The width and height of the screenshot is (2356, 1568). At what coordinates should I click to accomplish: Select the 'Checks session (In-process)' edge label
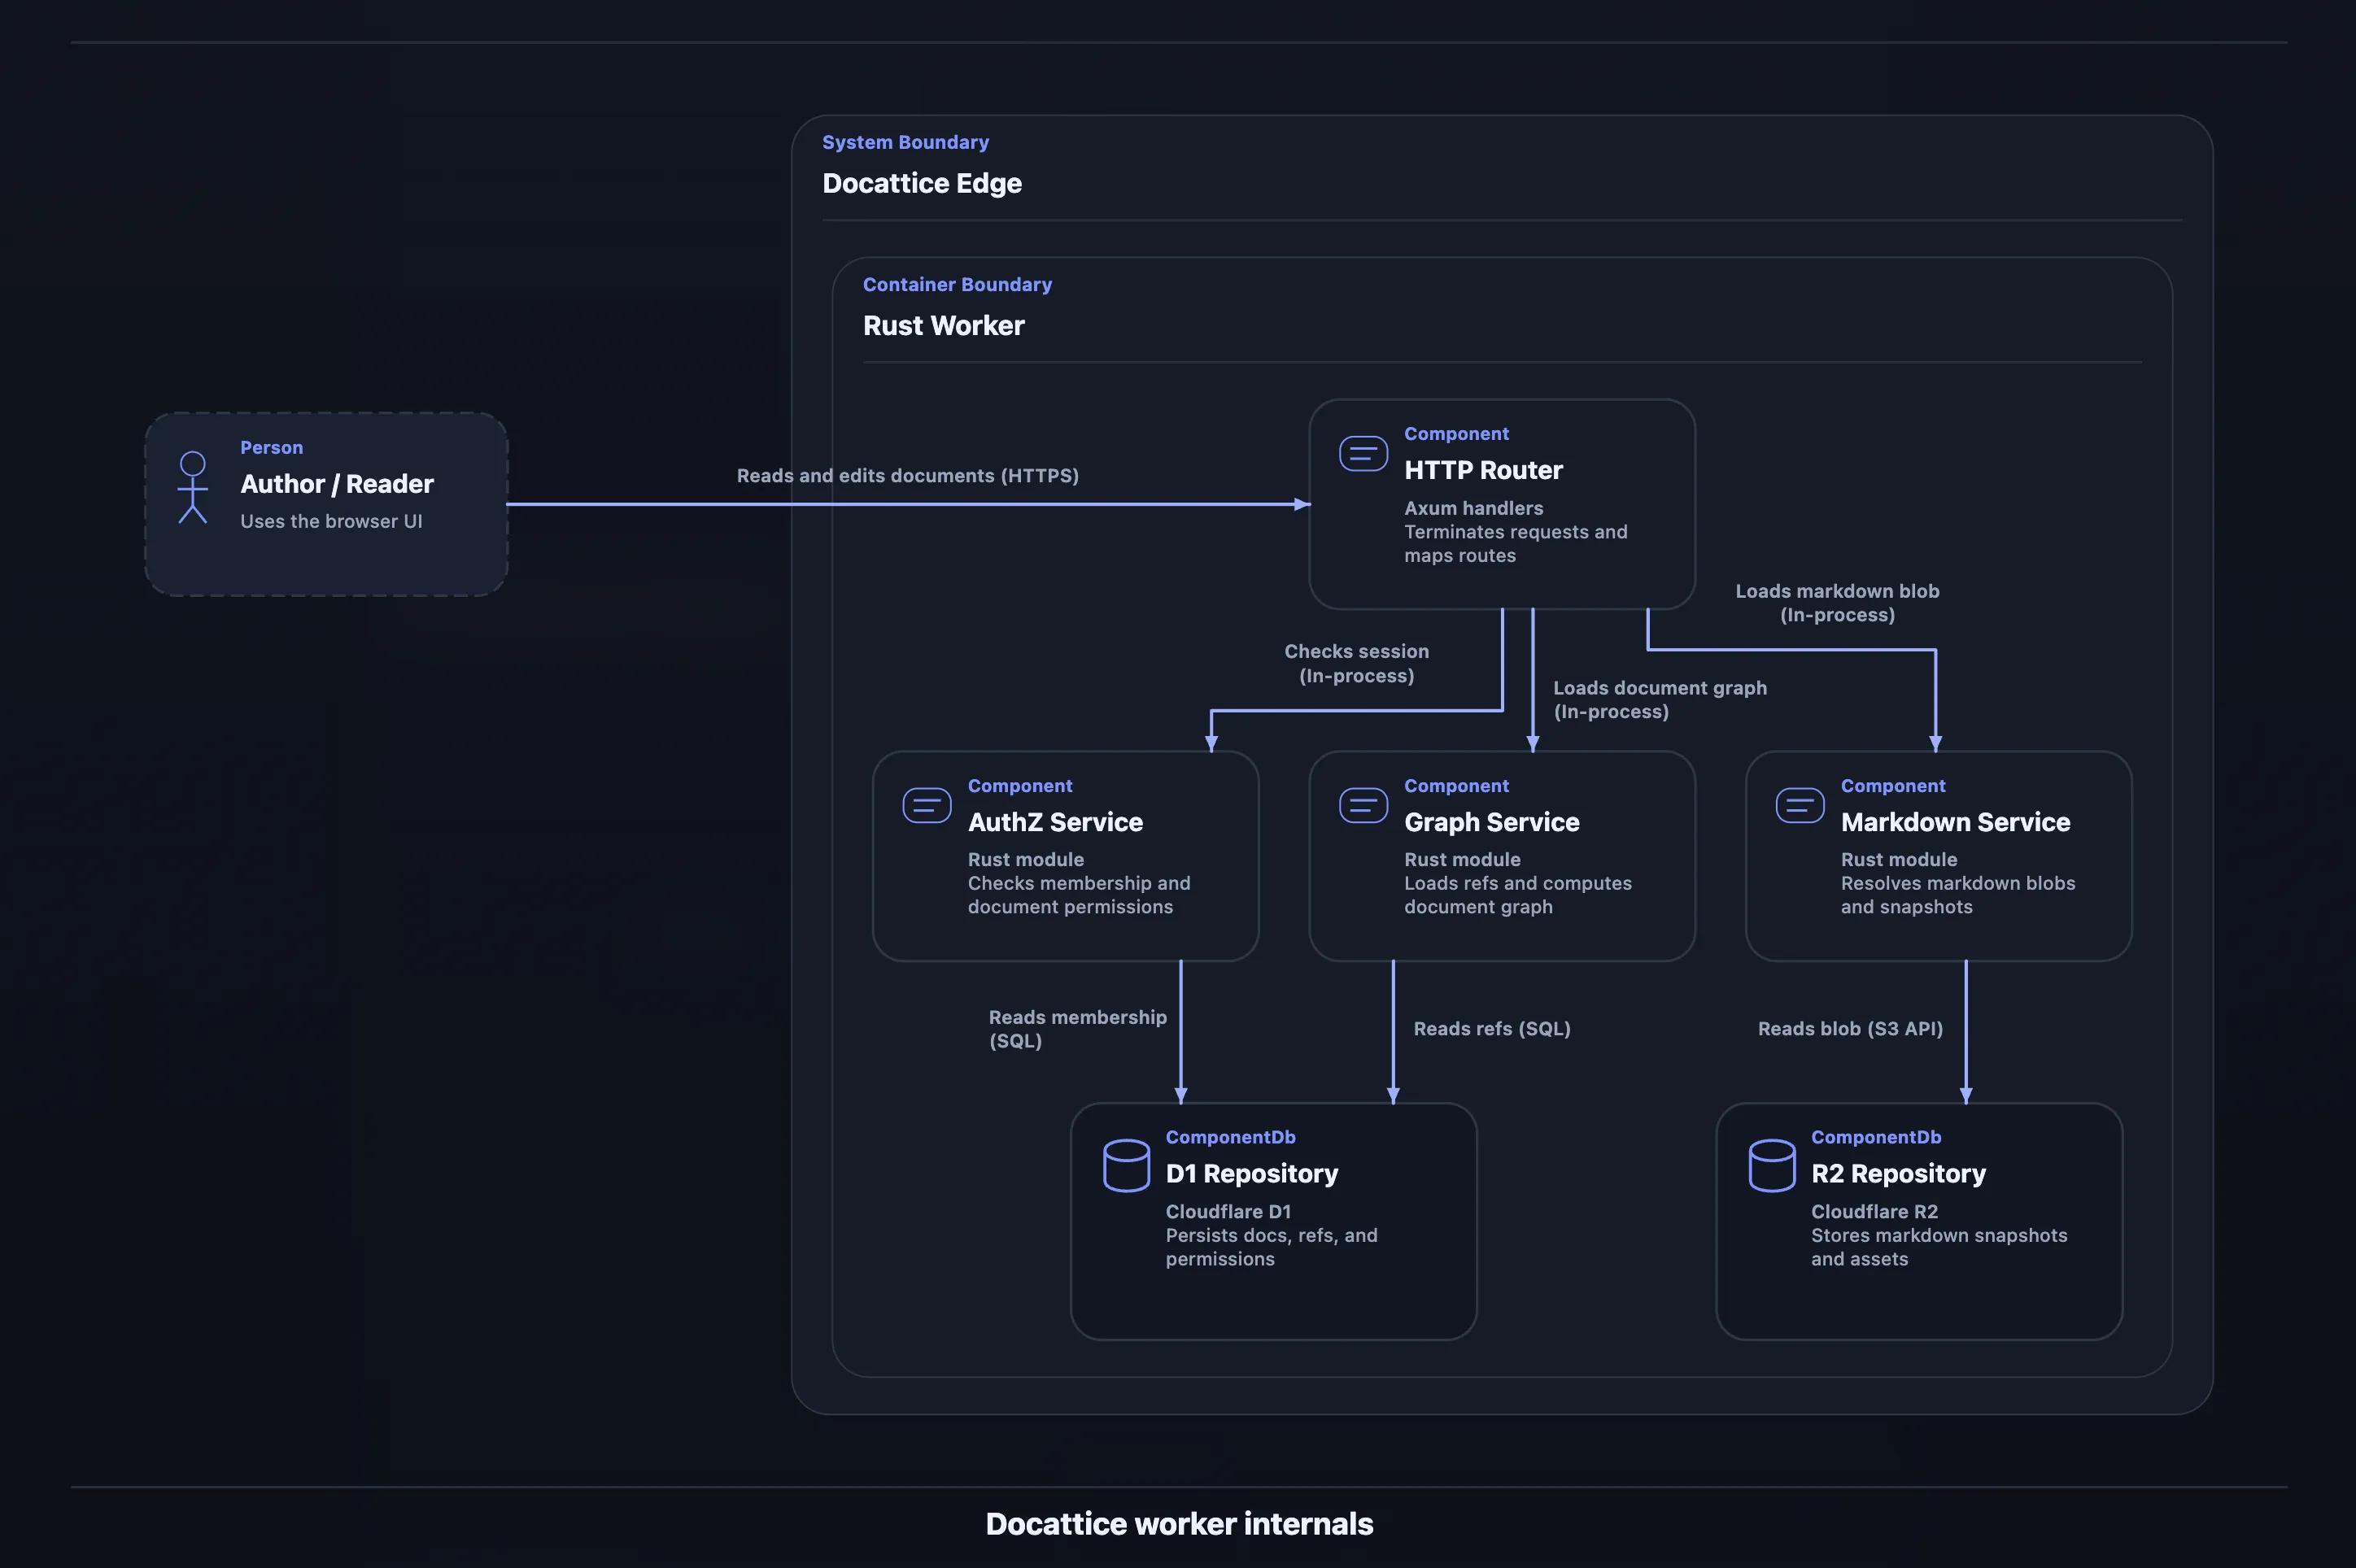[1356, 663]
